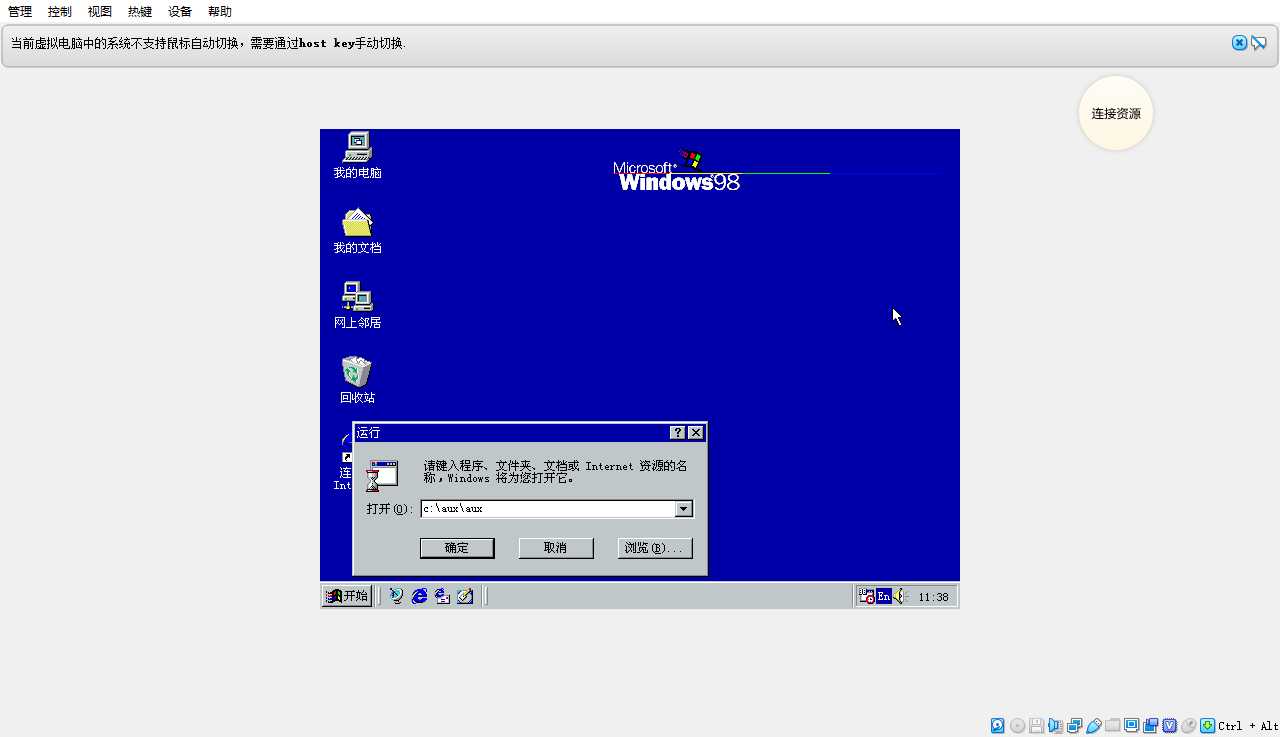This screenshot has width=1280, height=737.
Task: Click the USB devices status icon
Action: [x=1094, y=726]
